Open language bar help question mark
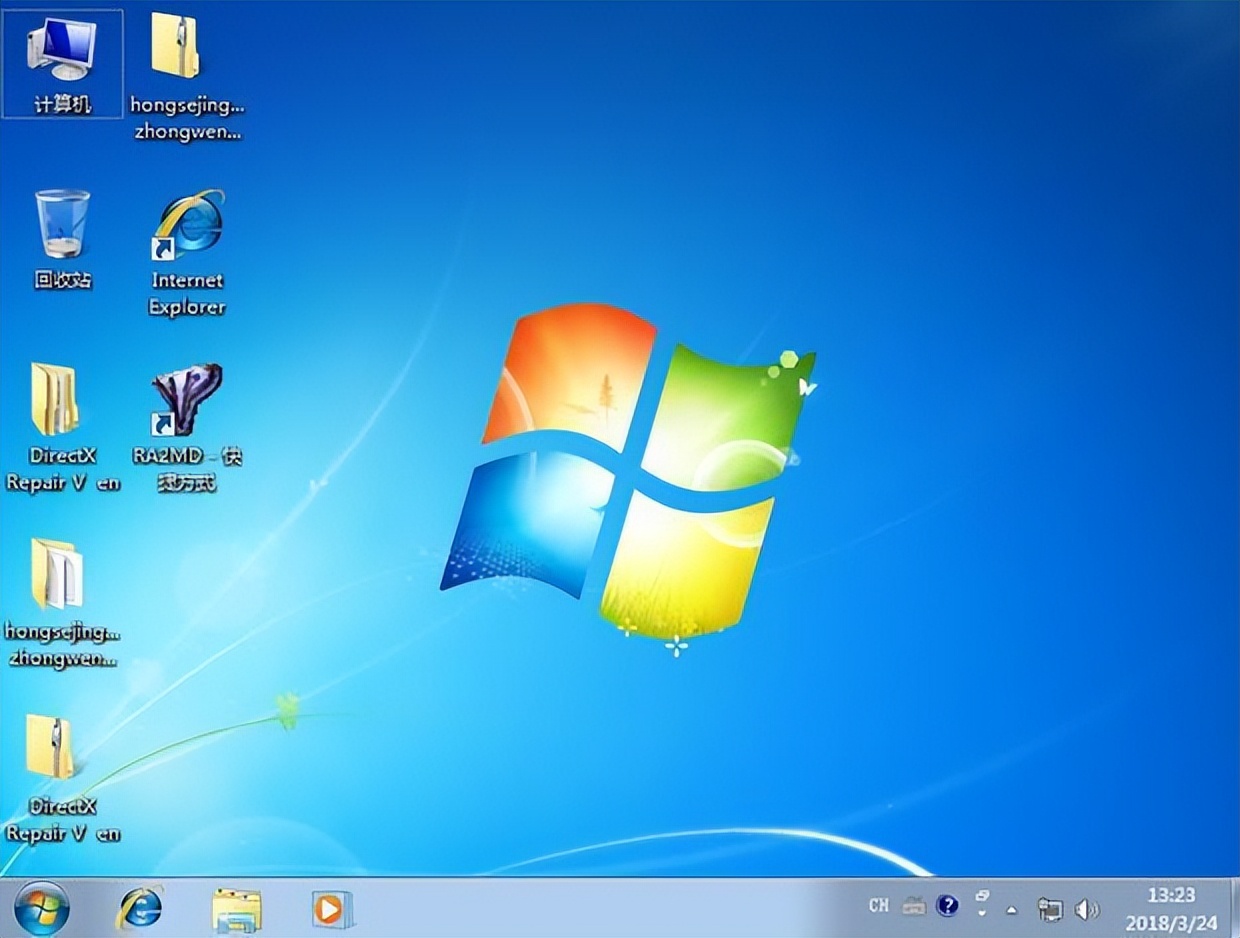The width and height of the screenshot is (1240, 938). click(x=947, y=906)
